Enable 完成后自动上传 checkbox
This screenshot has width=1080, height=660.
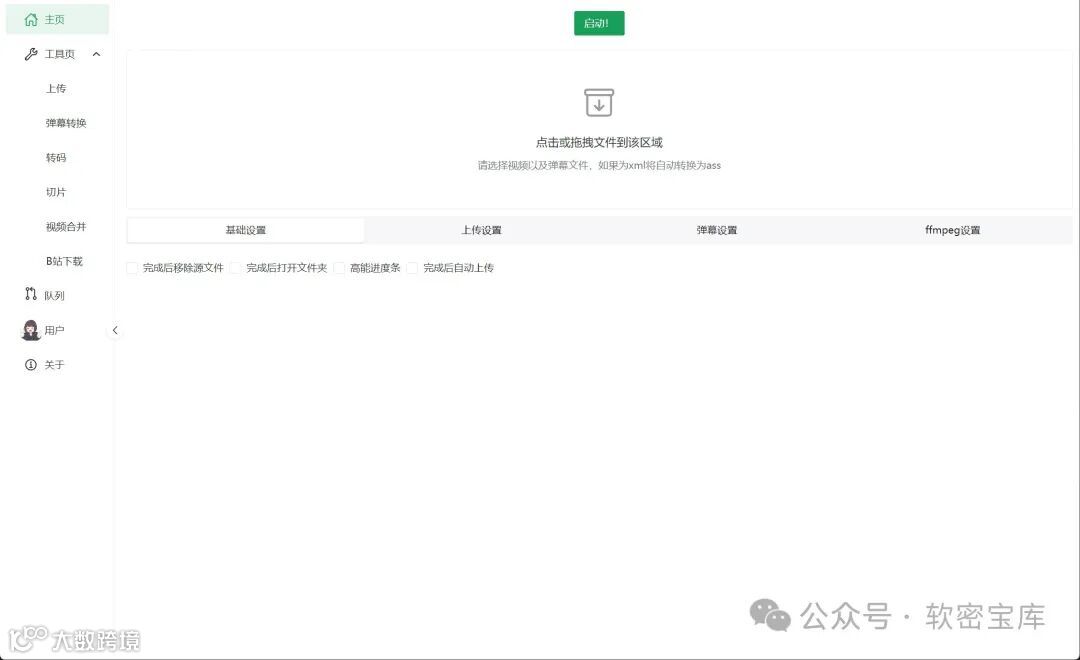coord(412,267)
